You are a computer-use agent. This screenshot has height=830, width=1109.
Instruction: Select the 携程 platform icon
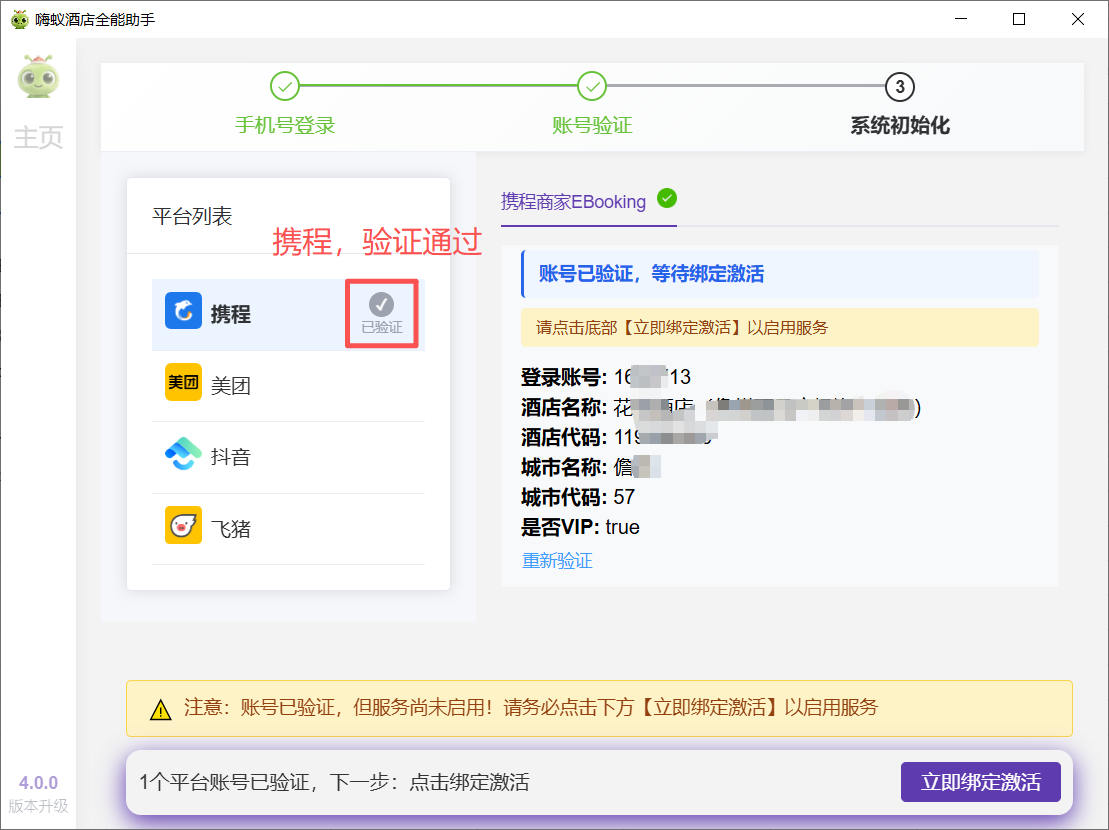click(181, 311)
